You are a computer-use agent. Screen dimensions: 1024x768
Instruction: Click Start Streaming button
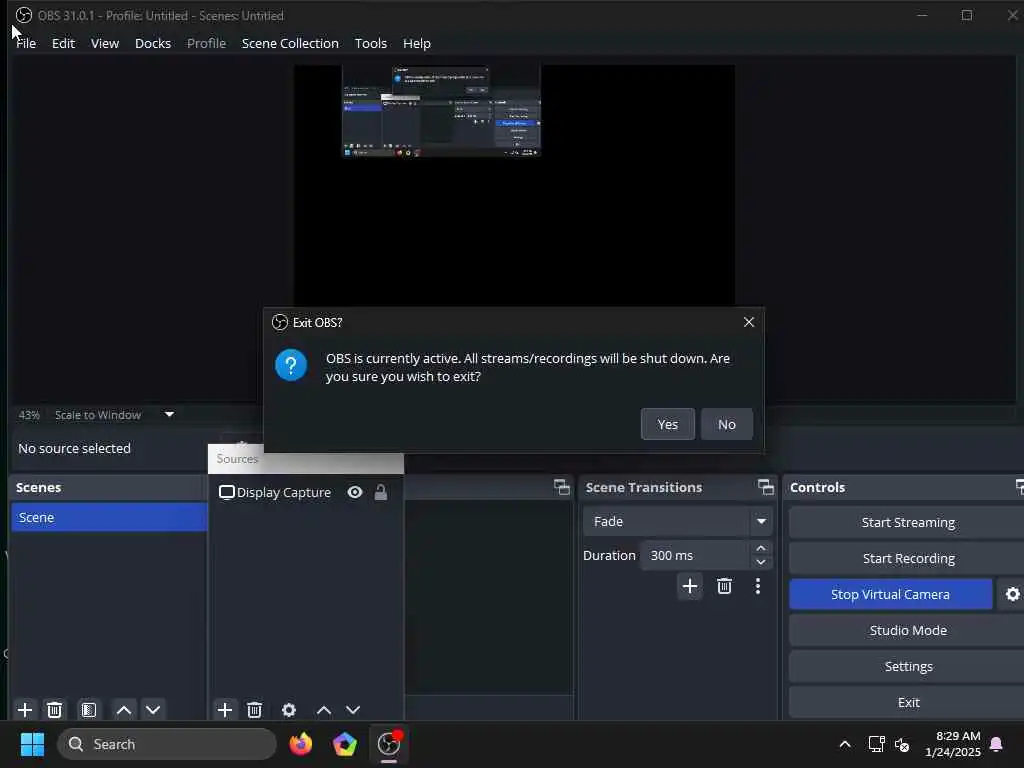pyautogui.click(x=908, y=522)
